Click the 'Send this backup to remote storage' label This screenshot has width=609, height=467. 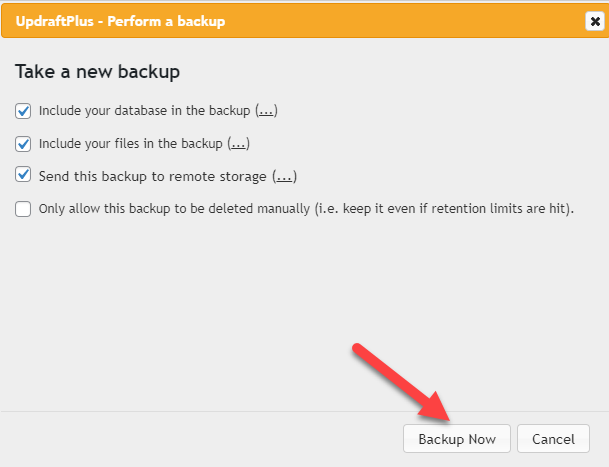153,176
